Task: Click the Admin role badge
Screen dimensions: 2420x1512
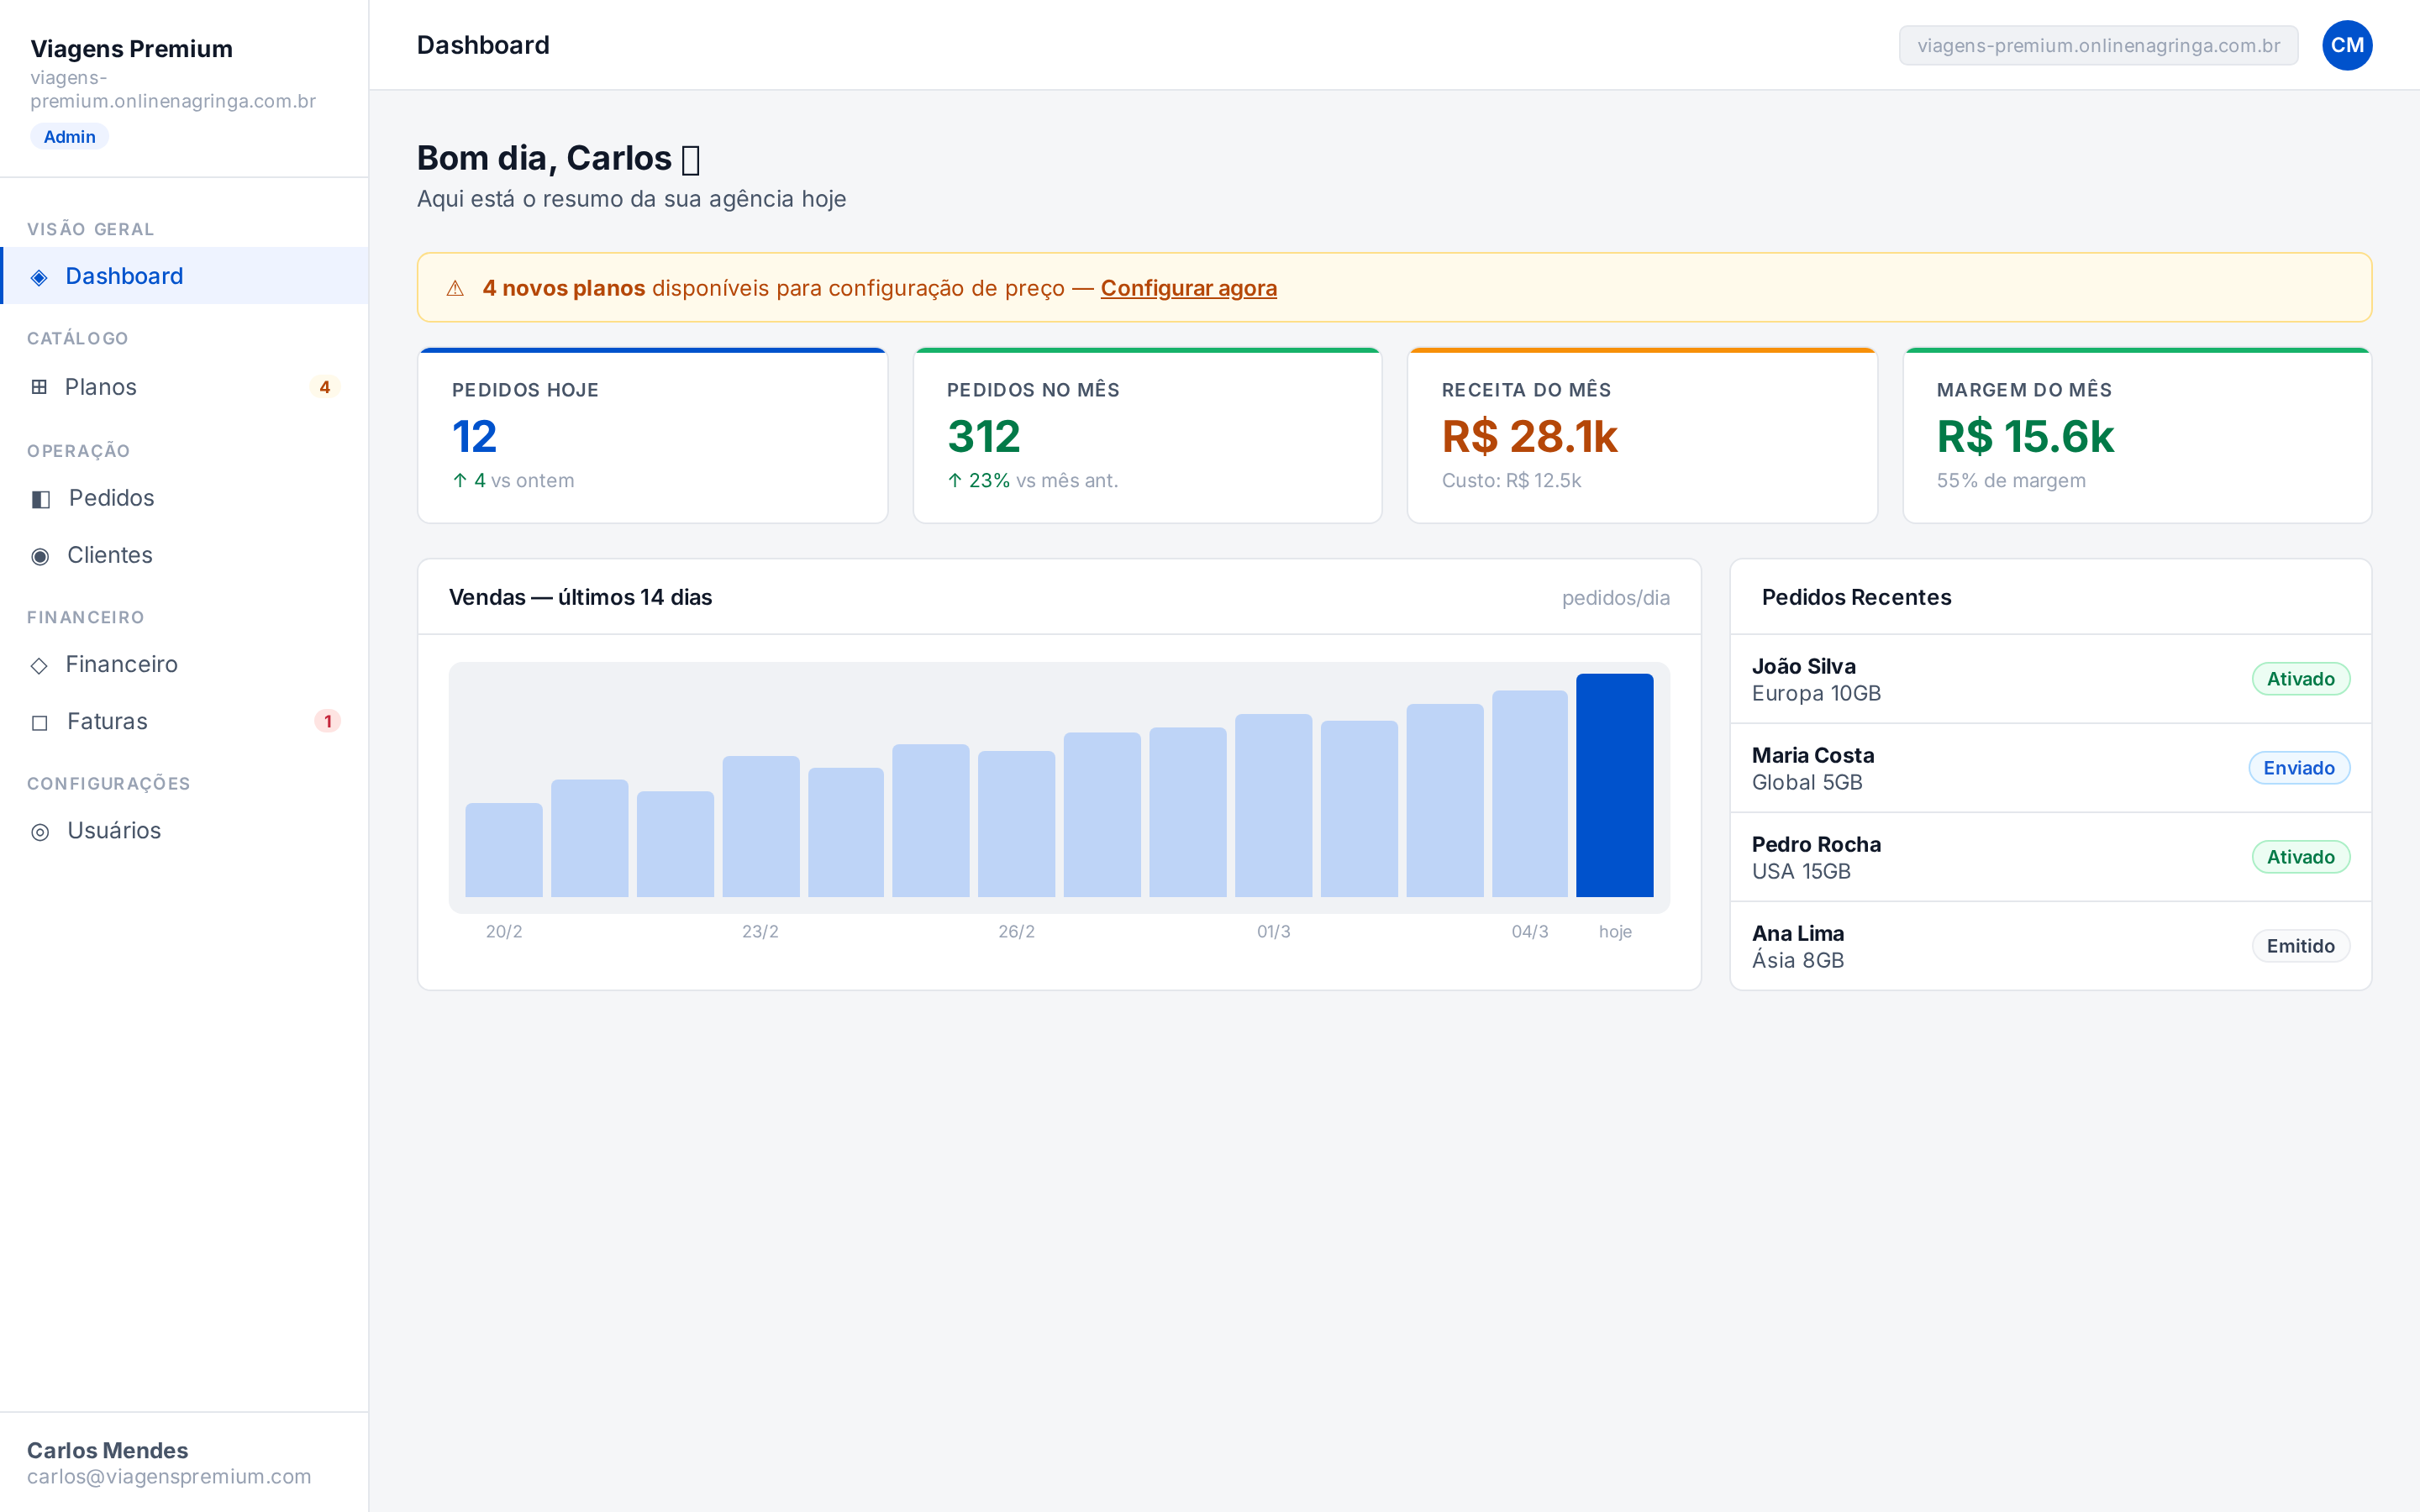Action: (x=69, y=137)
